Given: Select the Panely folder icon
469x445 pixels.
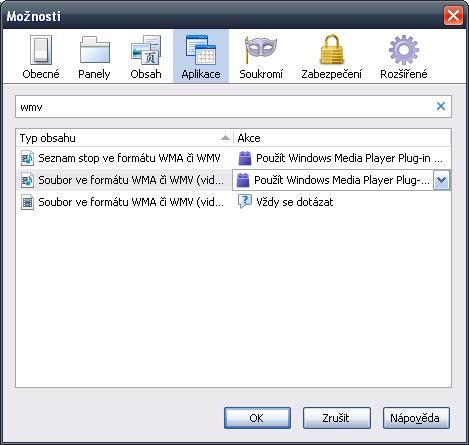Looking at the screenshot, I should (x=95, y=50).
